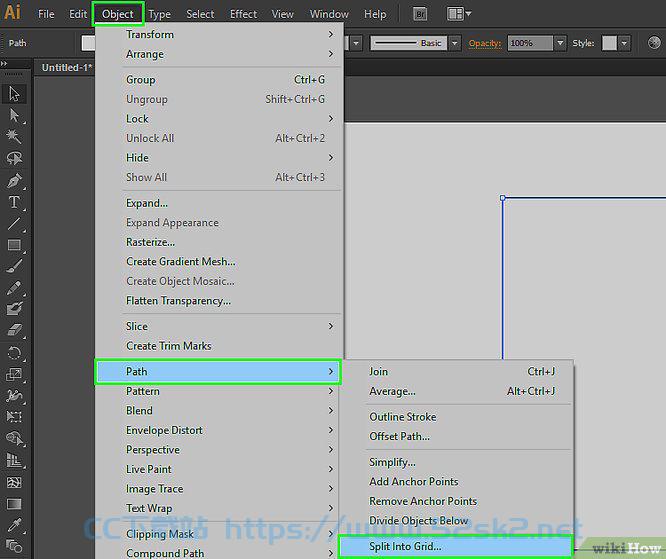Viewport: 666px width, 559px height.
Task: Select the Eraser tool
Action: click(x=14, y=330)
